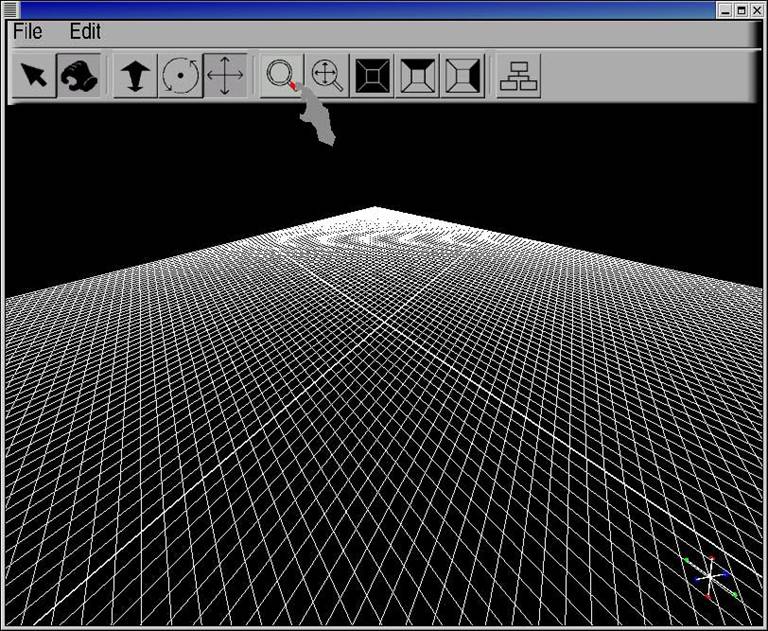Toggle the four-way pan arrows tool

point(225,75)
